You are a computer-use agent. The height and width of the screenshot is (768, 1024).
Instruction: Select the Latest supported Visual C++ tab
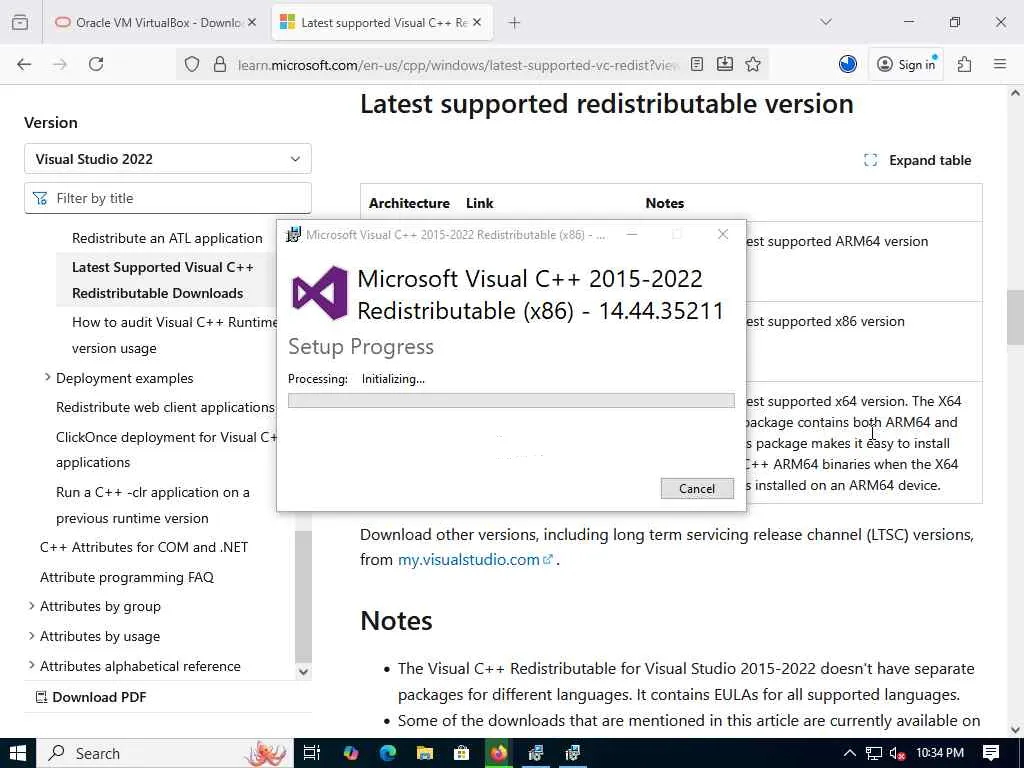click(x=382, y=23)
